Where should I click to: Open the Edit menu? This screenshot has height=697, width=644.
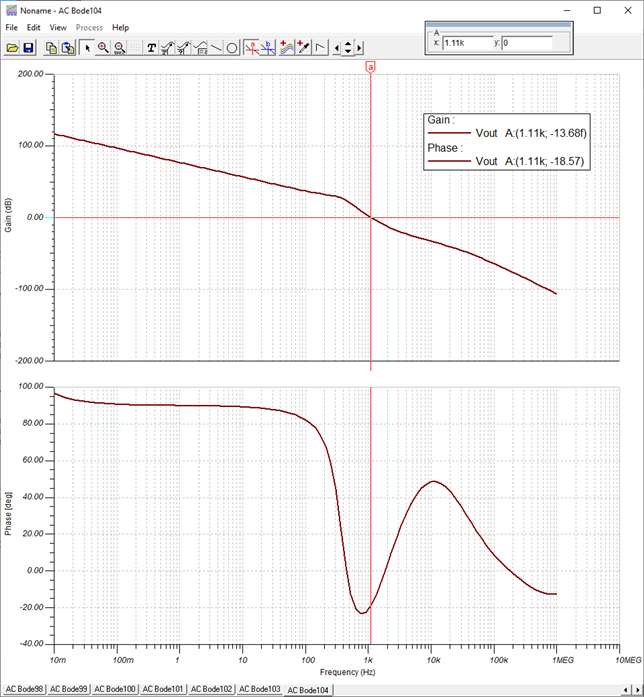(x=33, y=28)
